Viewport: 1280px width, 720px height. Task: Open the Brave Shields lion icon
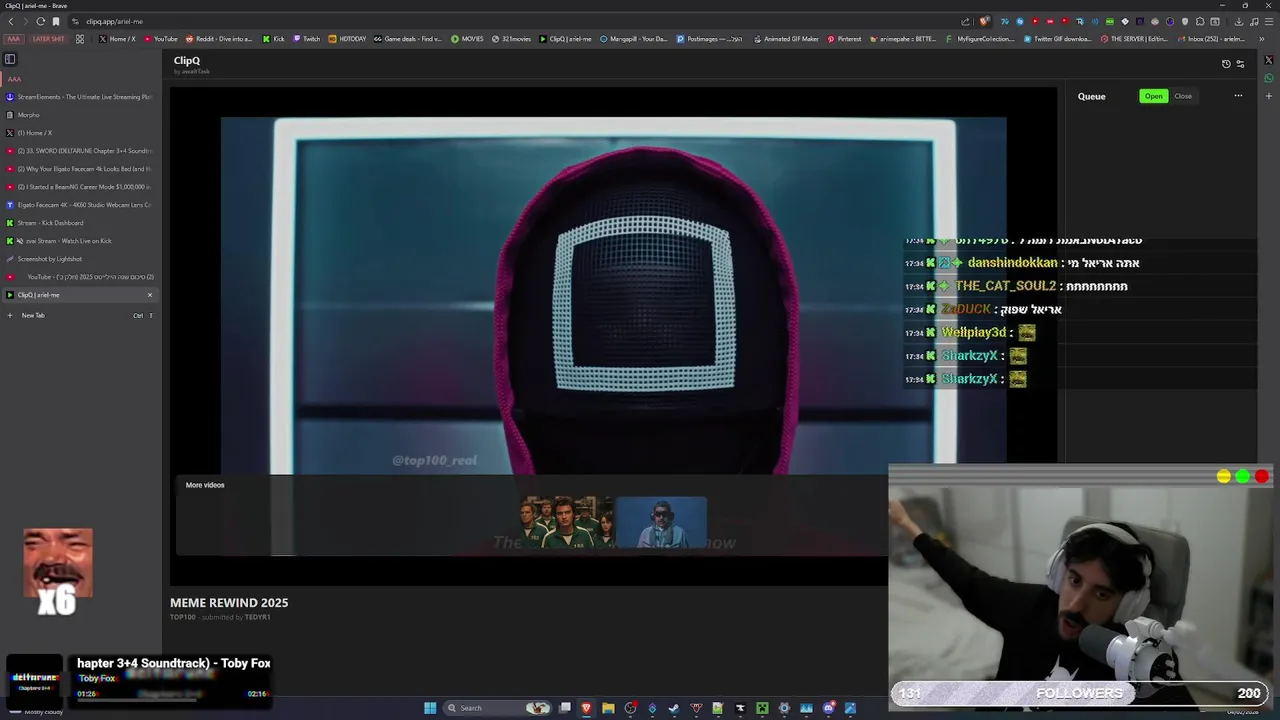(x=984, y=21)
